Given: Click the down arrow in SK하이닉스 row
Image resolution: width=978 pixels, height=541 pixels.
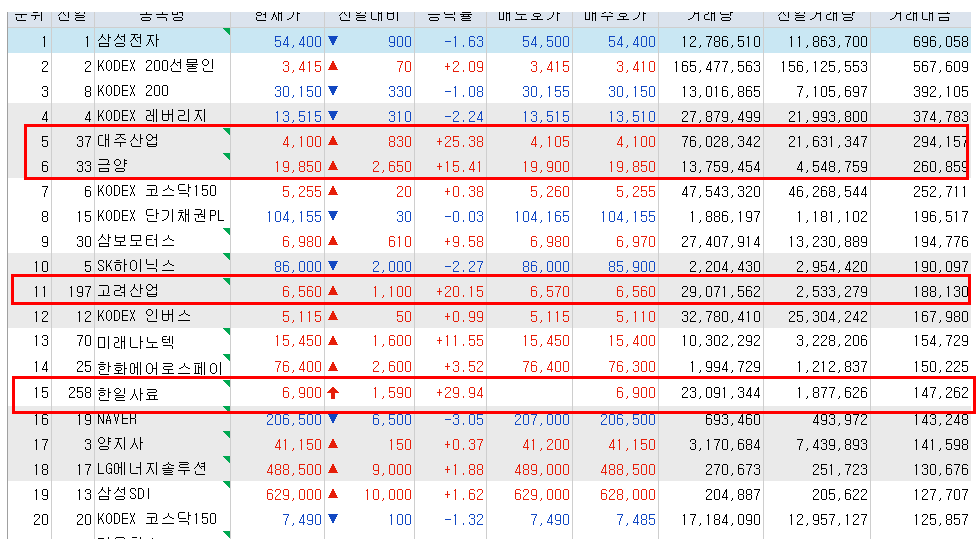Looking at the screenshot, I should [333, 266].
